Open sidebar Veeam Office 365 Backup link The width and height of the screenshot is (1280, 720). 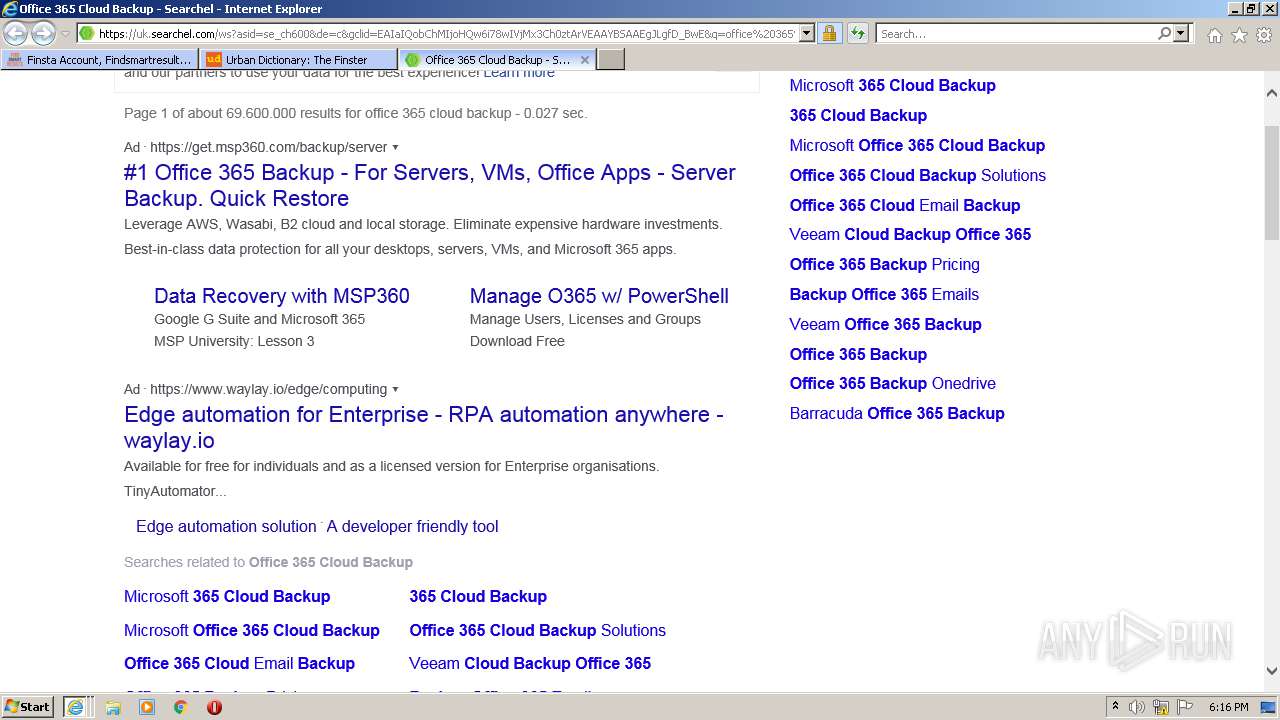885,324
